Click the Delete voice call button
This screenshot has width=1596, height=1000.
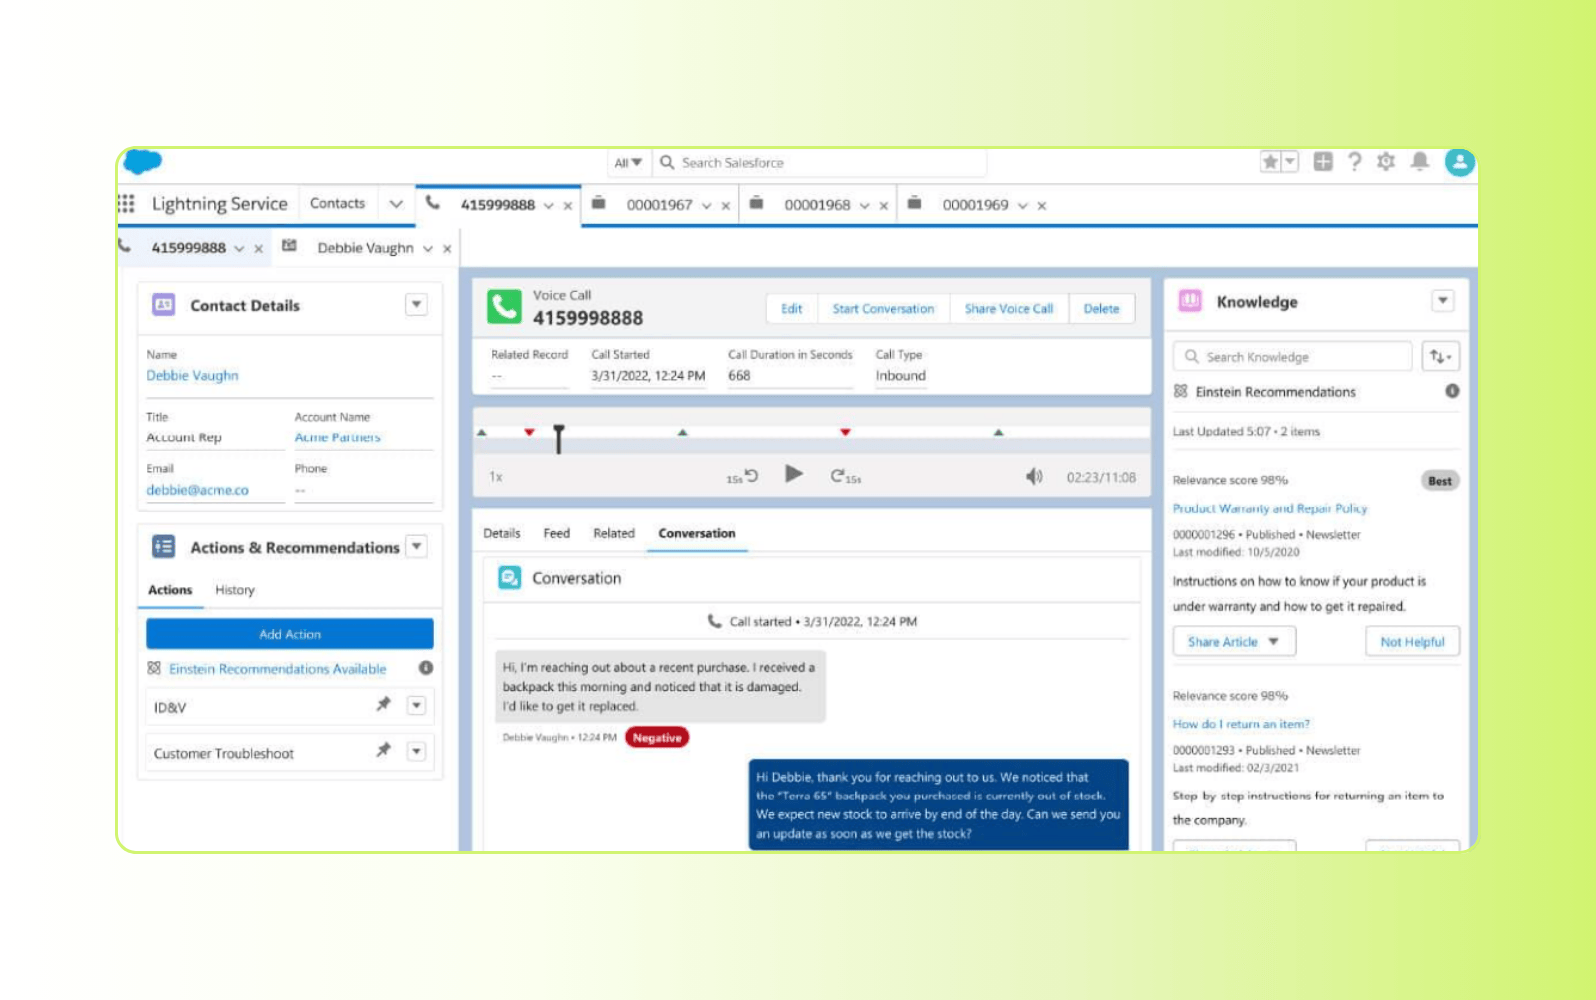coord(1101,309)
